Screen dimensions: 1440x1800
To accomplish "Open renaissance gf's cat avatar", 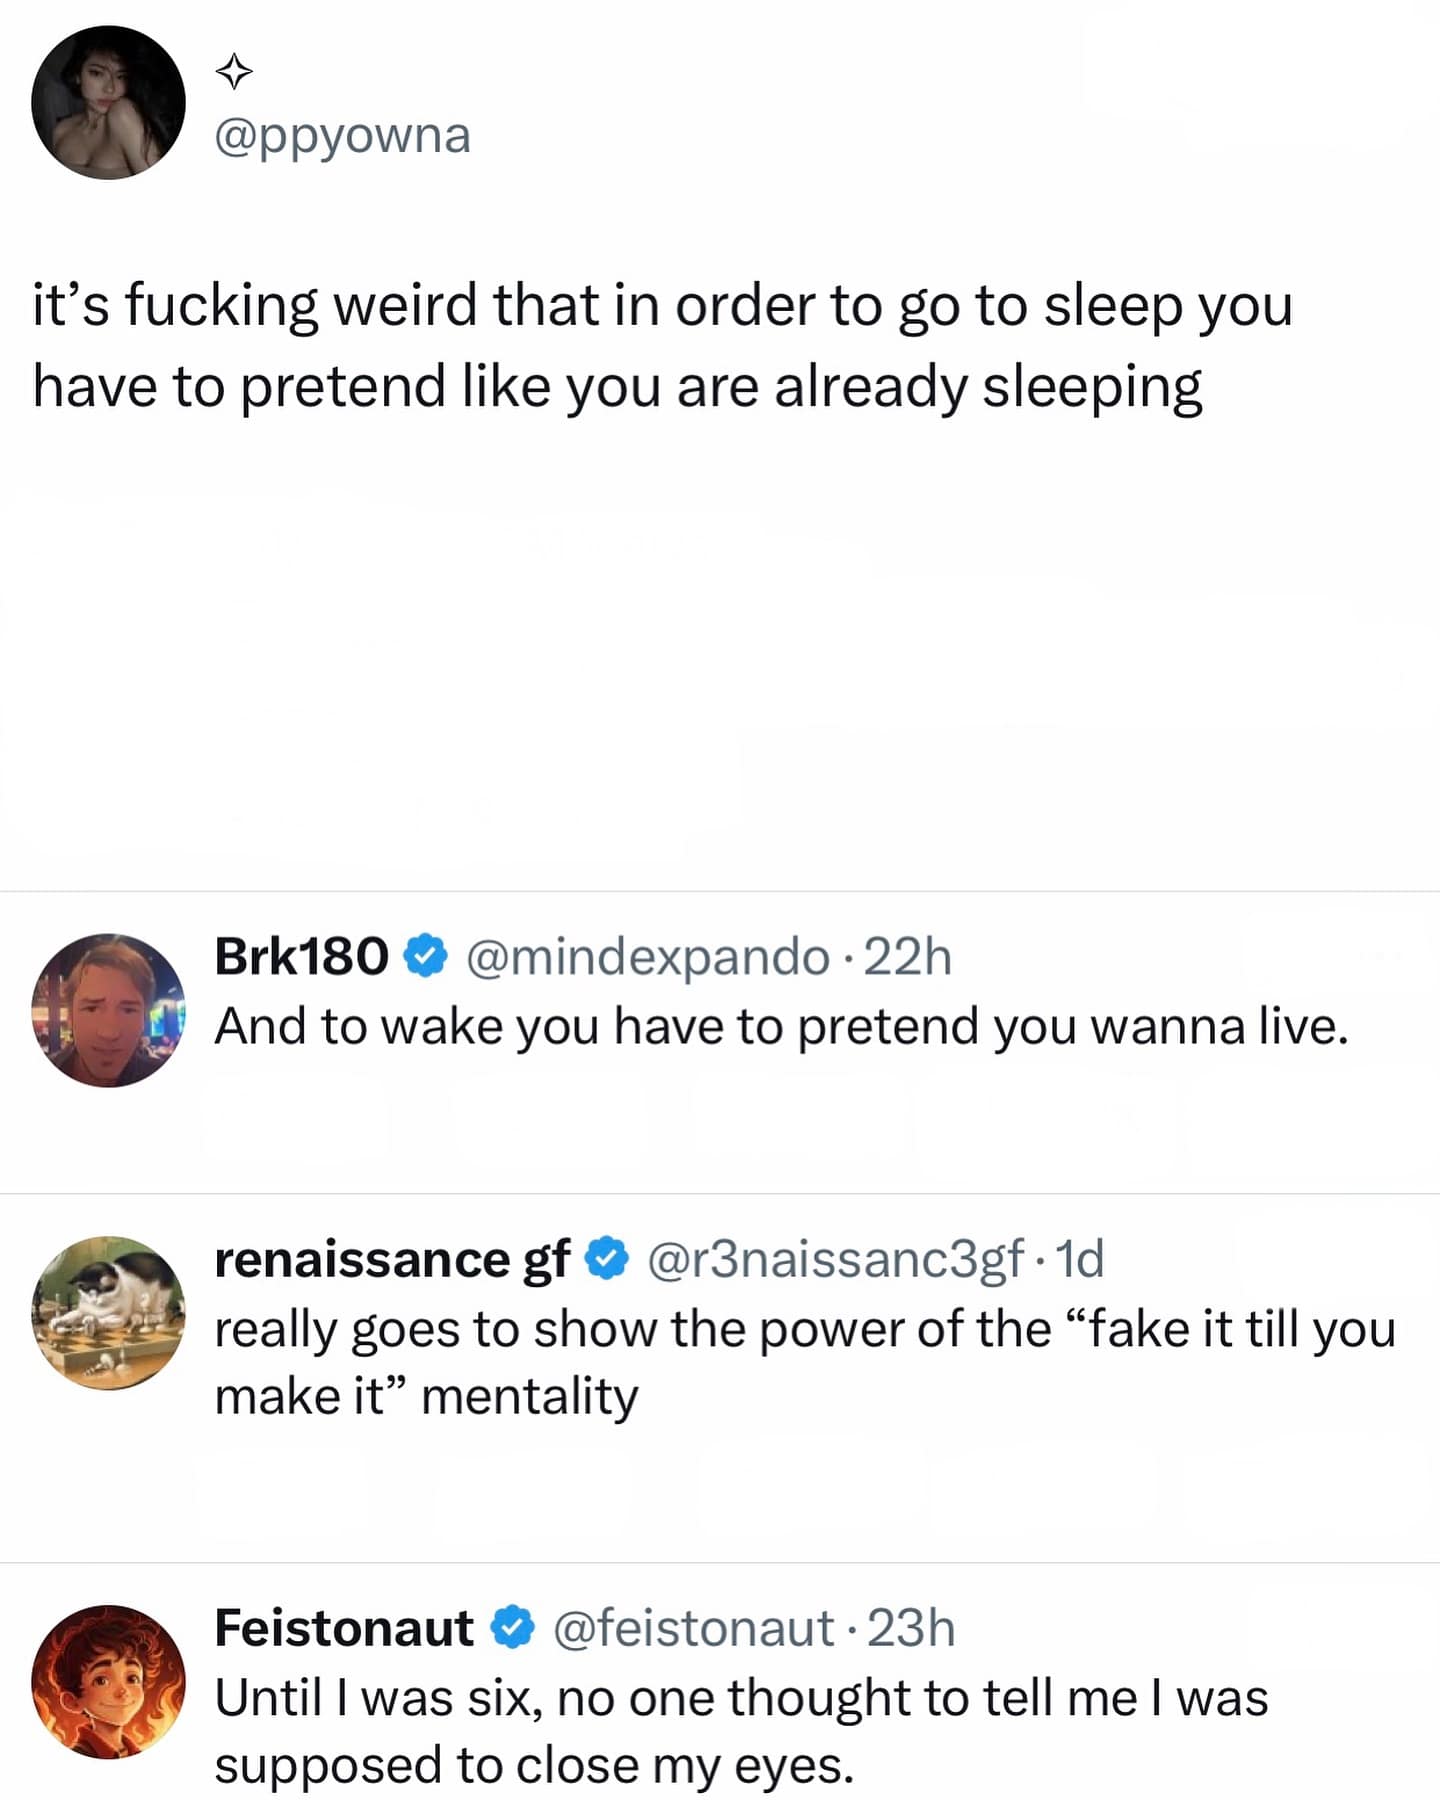I will click(108, 1312).
